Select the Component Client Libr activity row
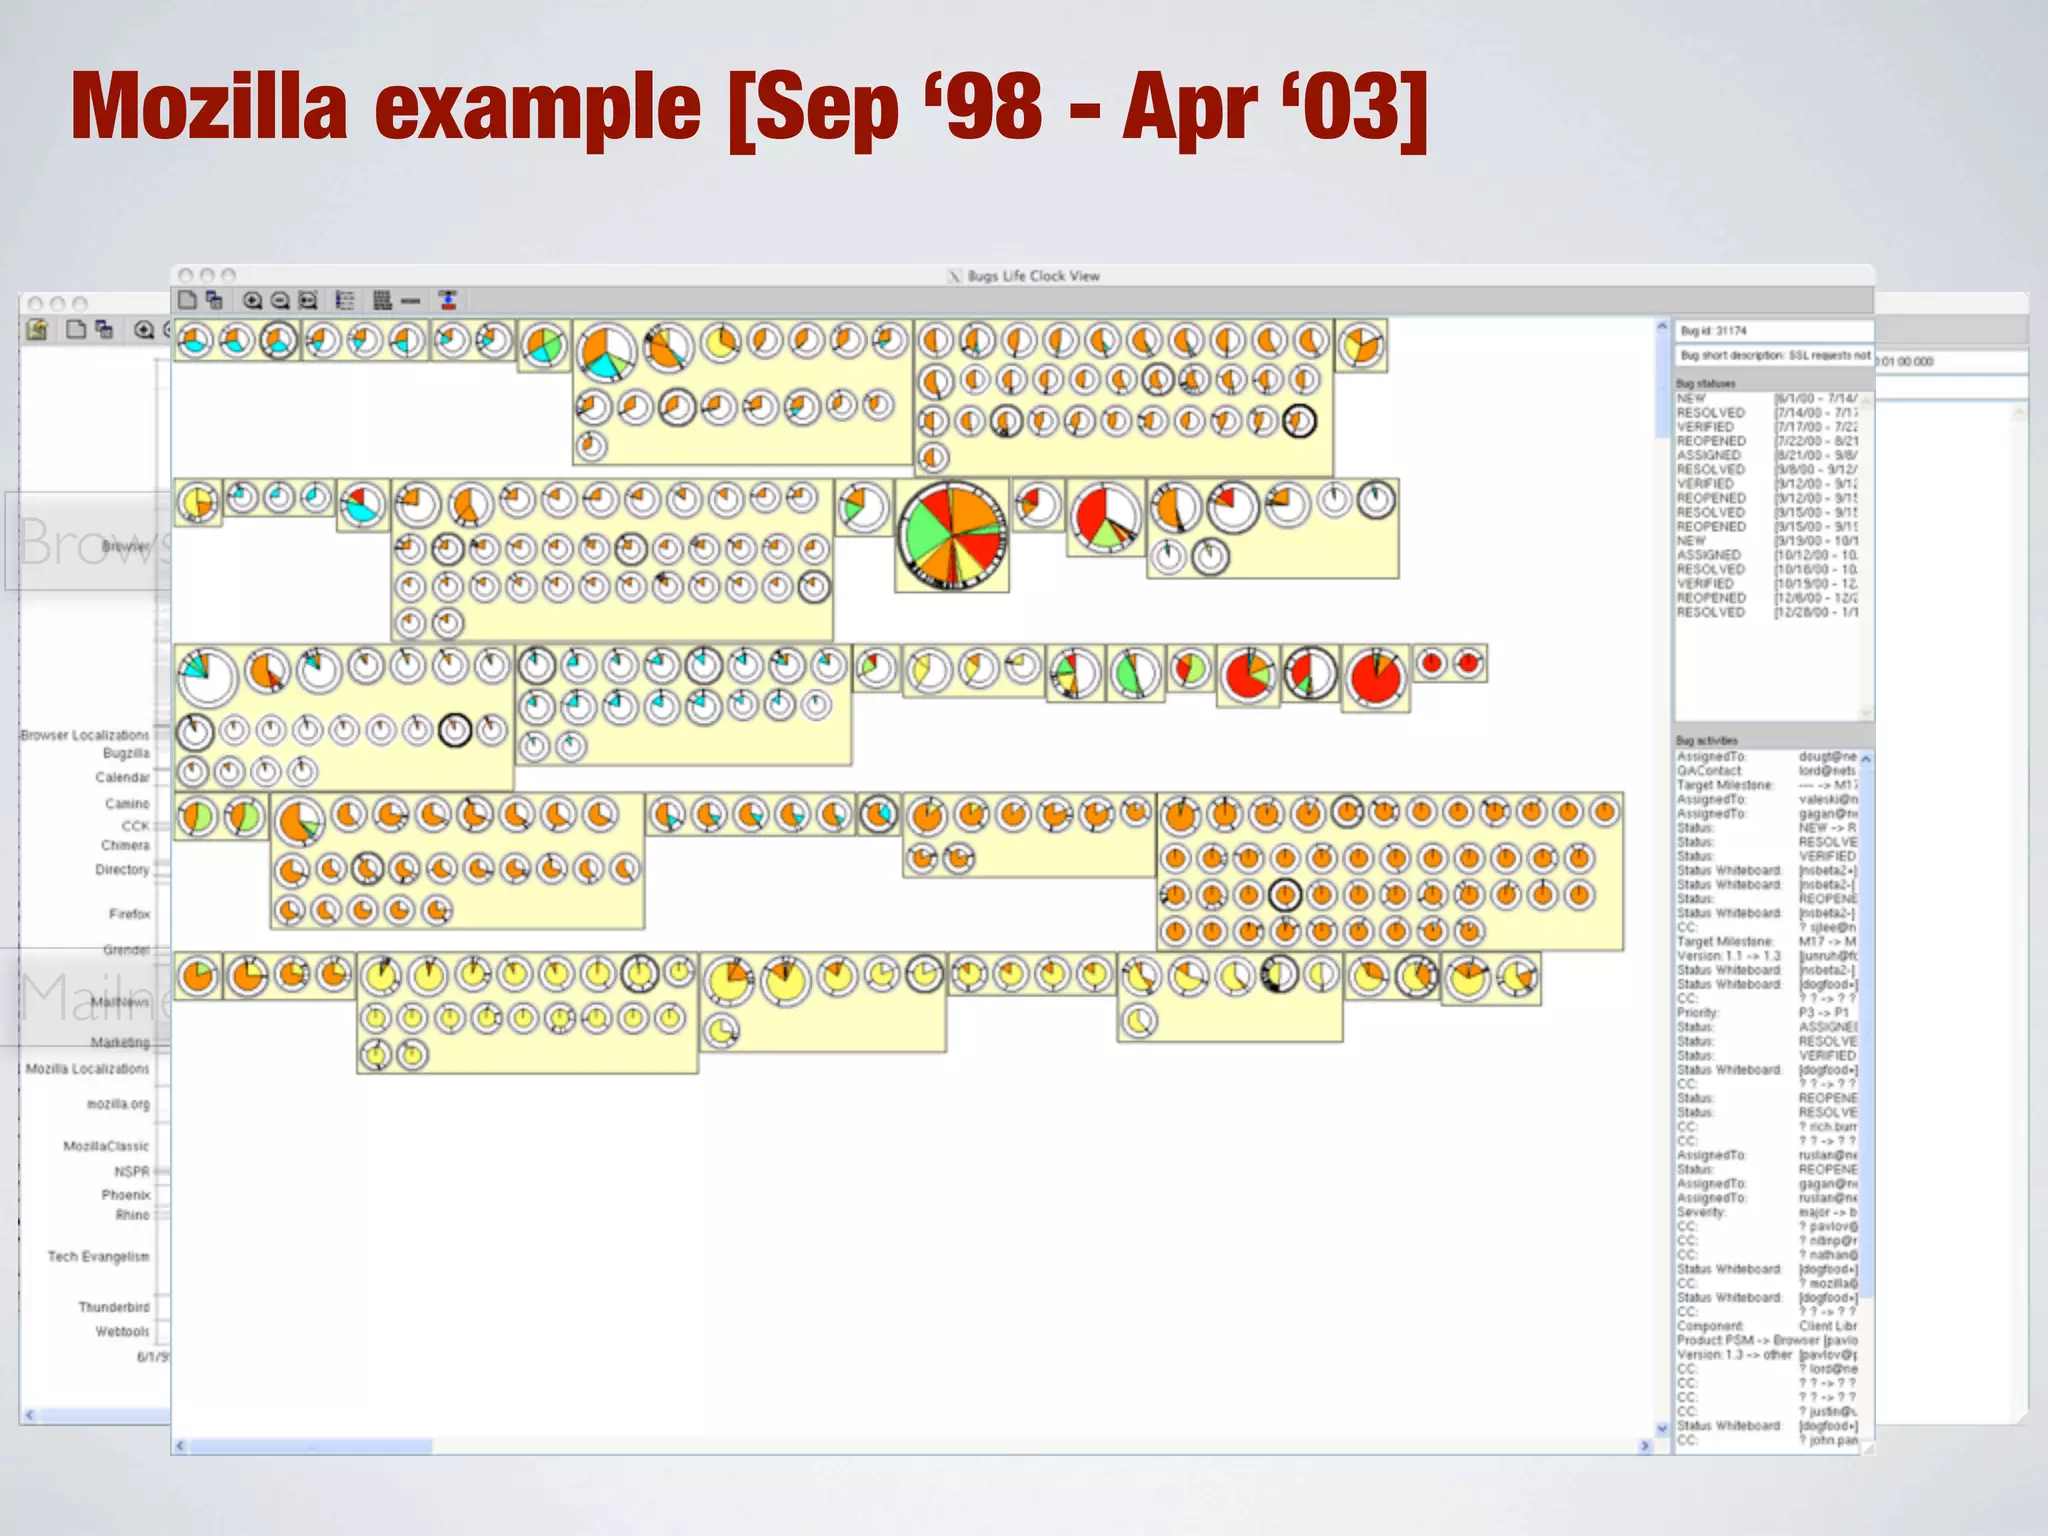Viewport: 2048px width, 1536px height. click(x=1767, y=1326)
